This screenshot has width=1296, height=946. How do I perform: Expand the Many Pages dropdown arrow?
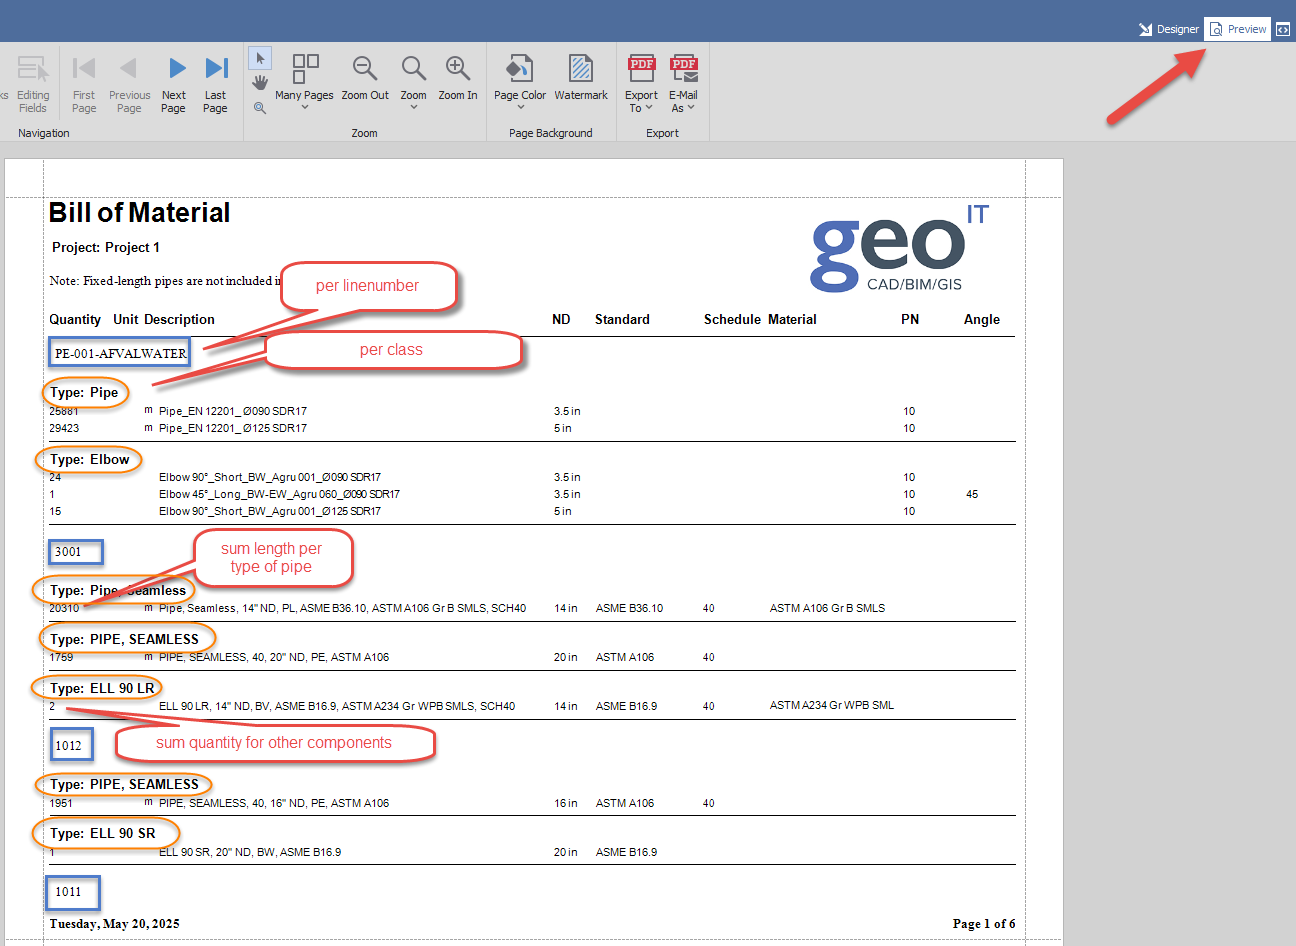pos(305,107)
